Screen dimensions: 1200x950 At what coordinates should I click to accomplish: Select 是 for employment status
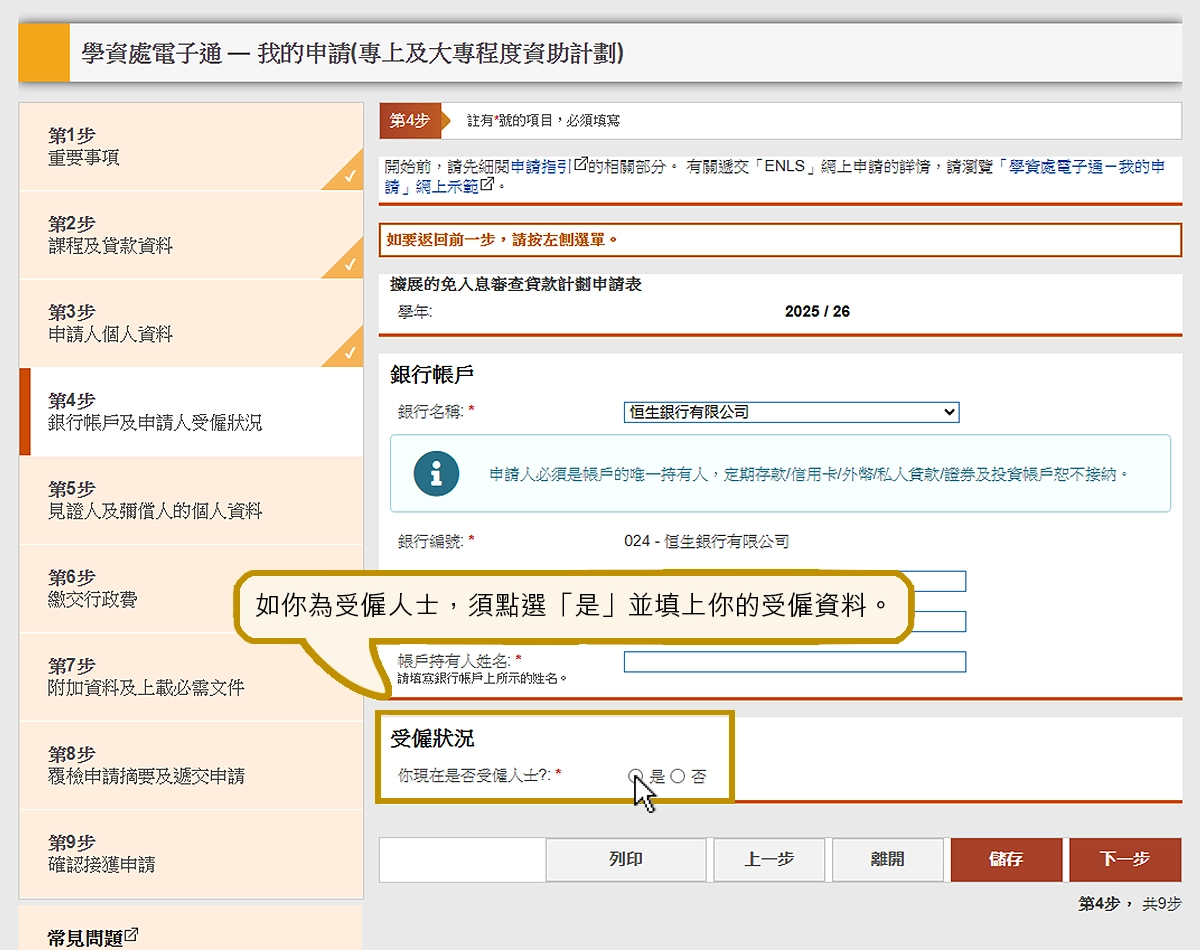[636, 776]
